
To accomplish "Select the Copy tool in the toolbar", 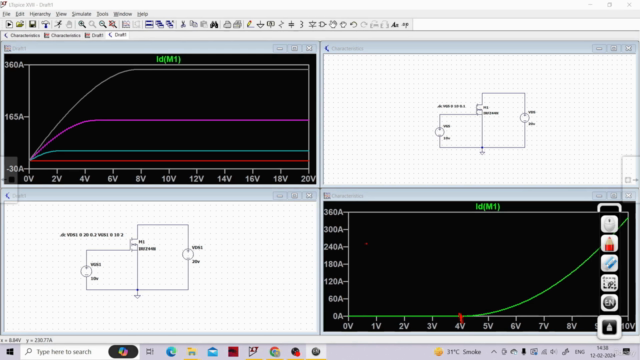I will point(193,24).
